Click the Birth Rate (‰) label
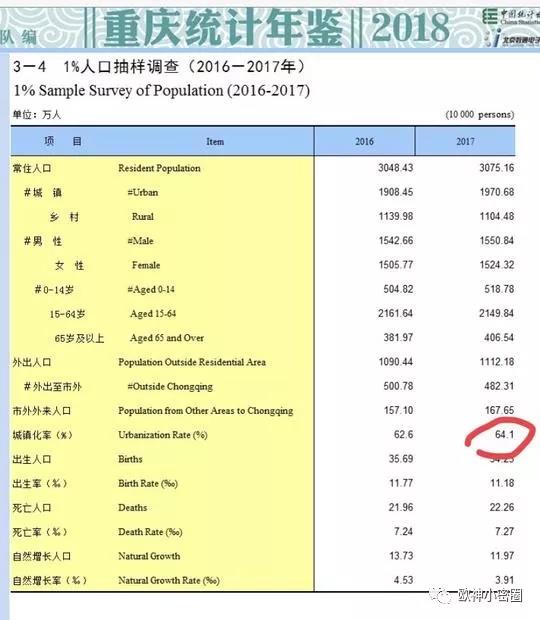 pos(148,484)
